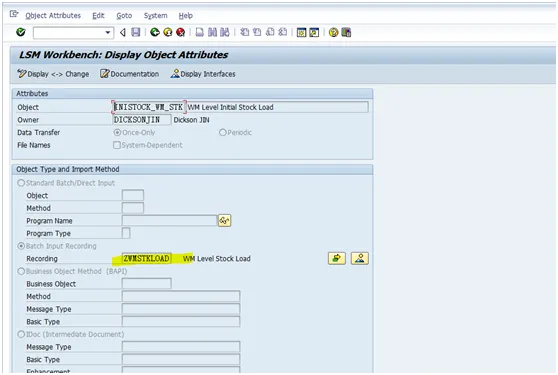Viewport: 558px width, 375px height.
Task: Select Standard Batch/Direct Input radio button
Action: [21, 183]
